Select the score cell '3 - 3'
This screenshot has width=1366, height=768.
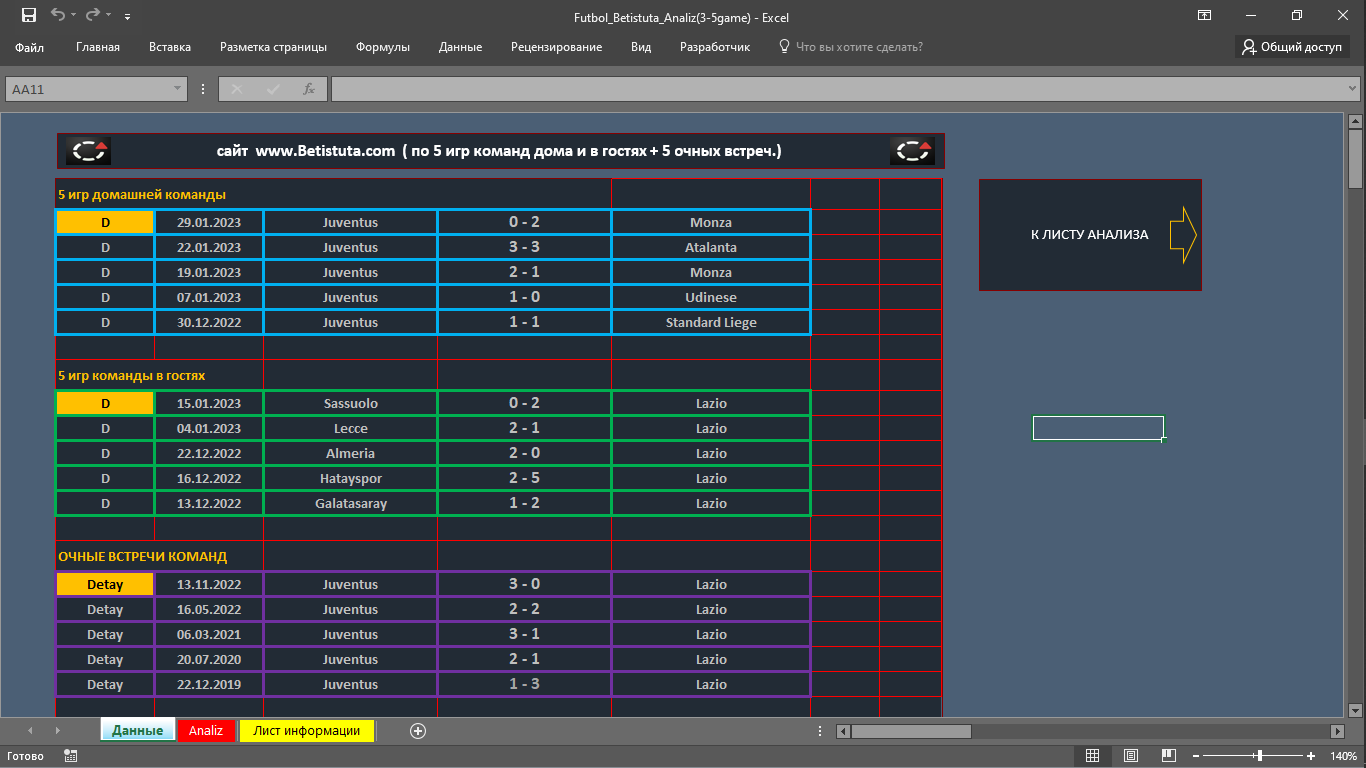coord(524,247)
